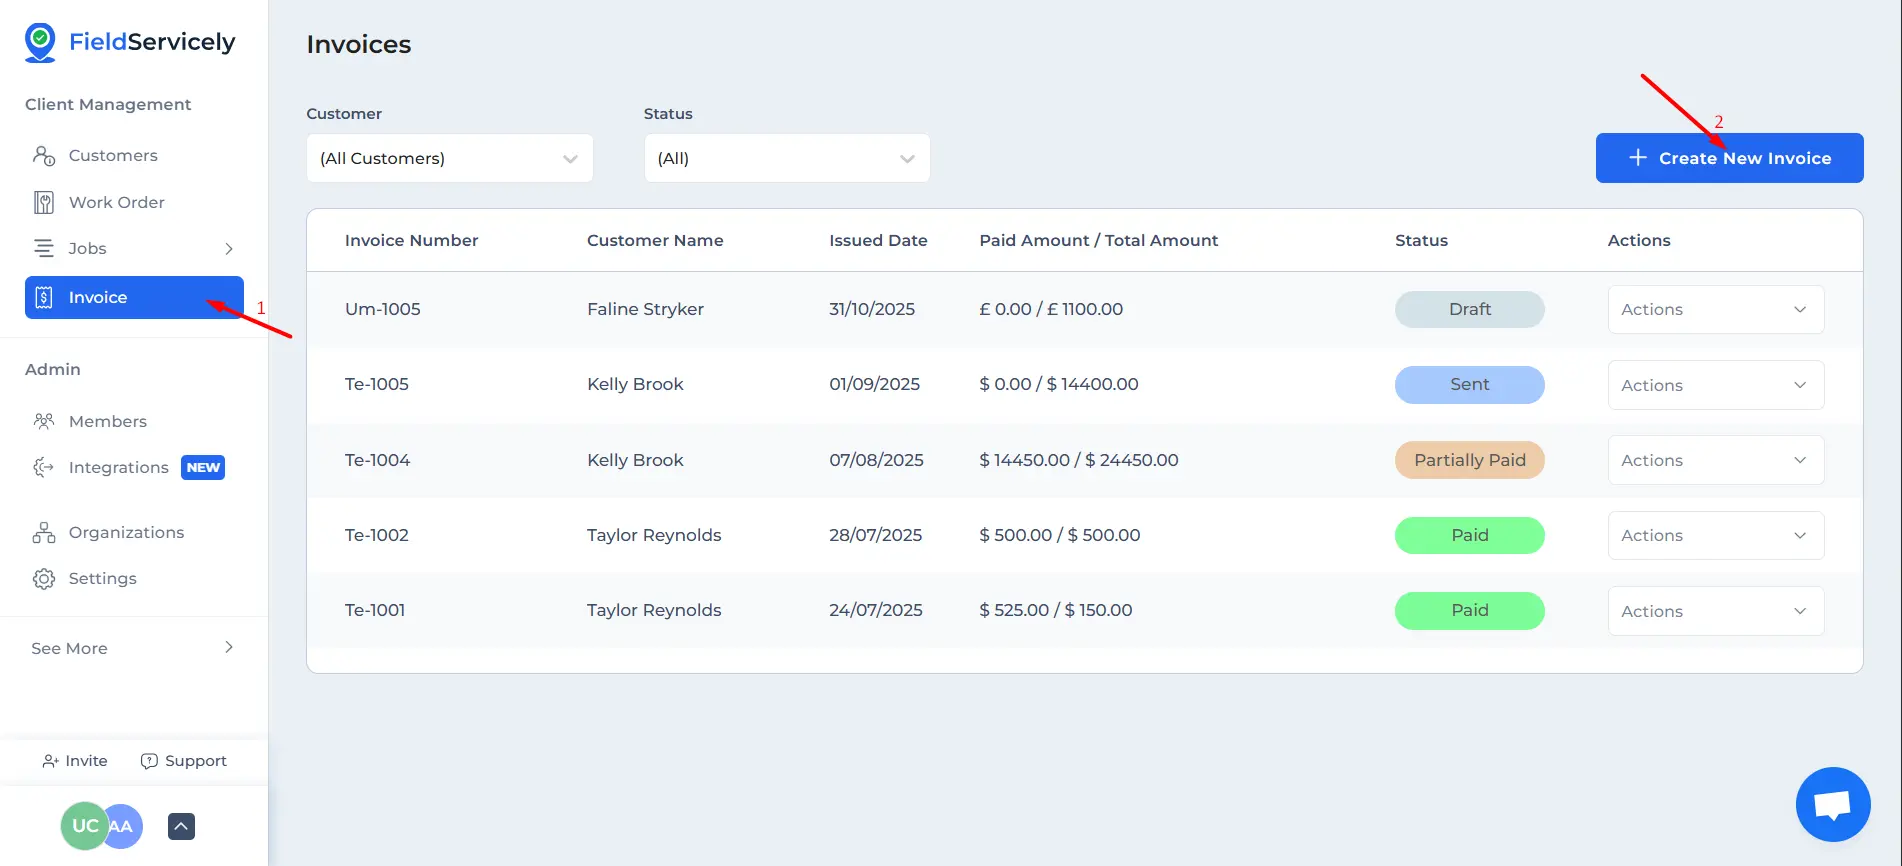Click Create New Invoice button
The image size is (1902, 866).
click(1729, 158)
